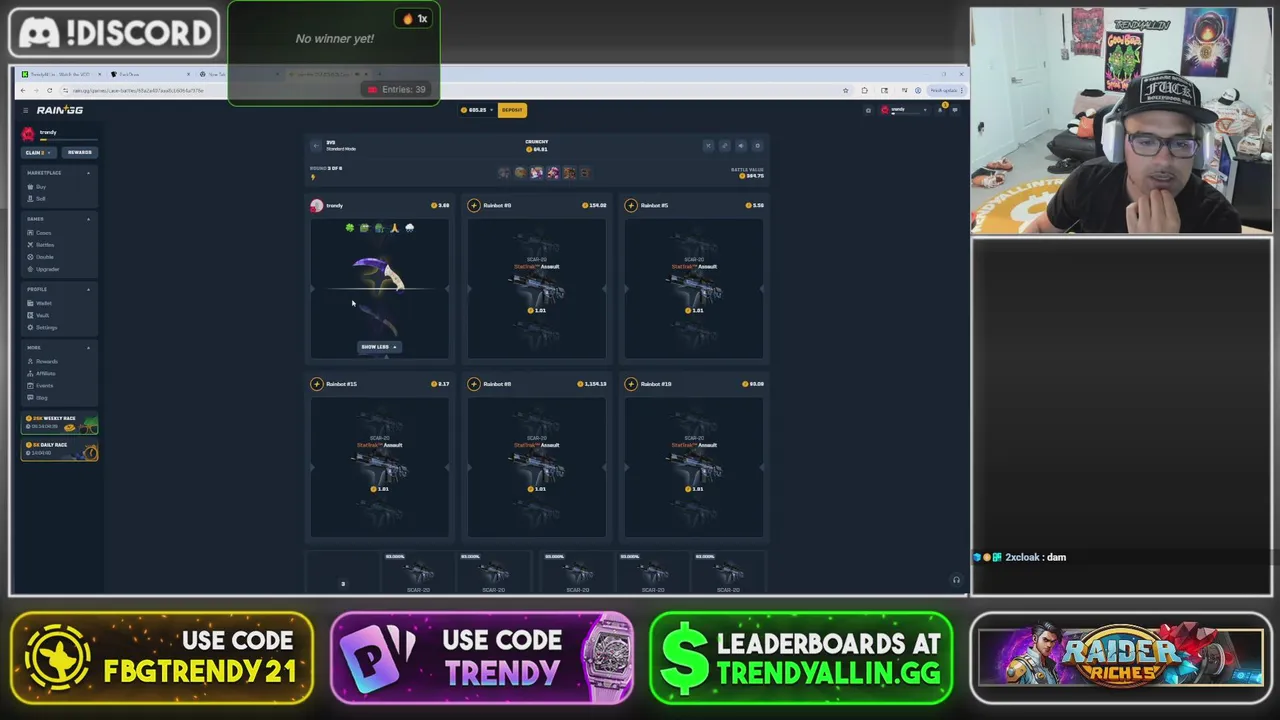Click the Discord overlay banner
Viewport: 1280px width, 720px height.
(x=114, y=33)
